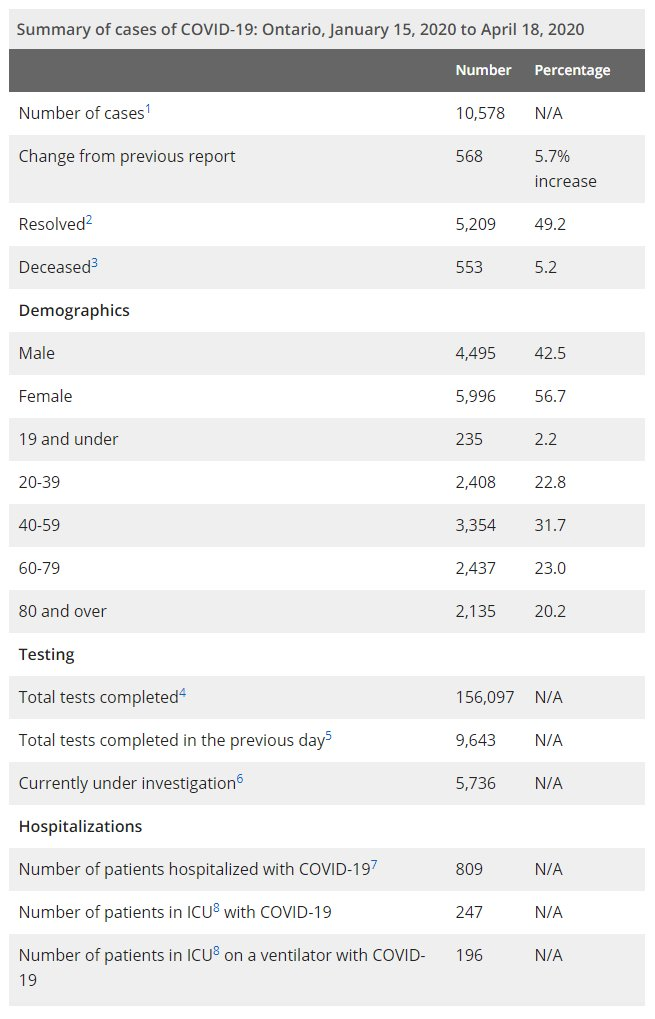Click the 5.7% increase percentage cell
The width and height of the screenshot is (655, 1019).
(565, 169)
